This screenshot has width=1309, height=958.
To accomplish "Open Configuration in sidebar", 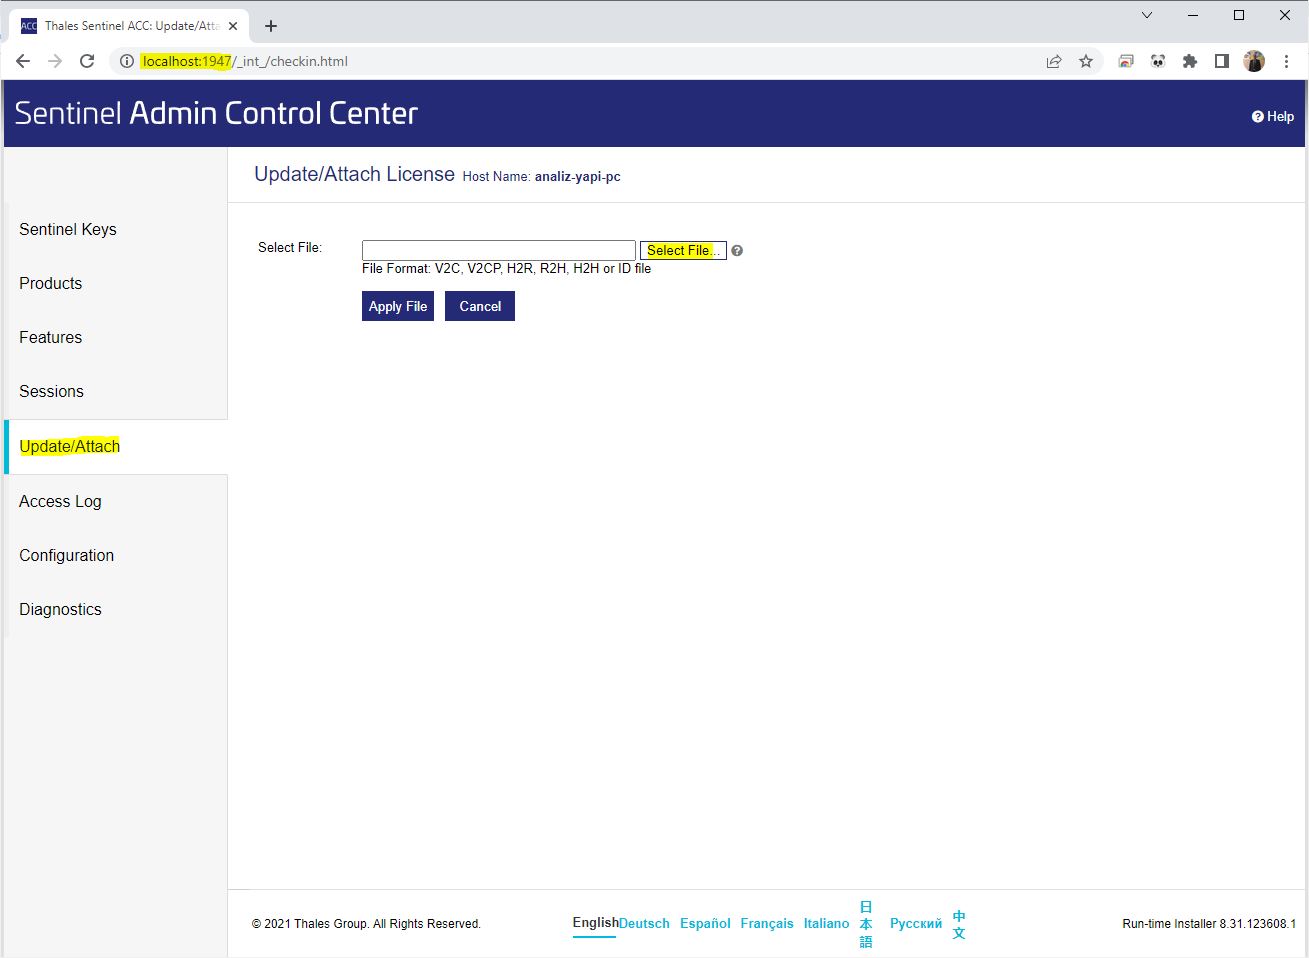I will coord(67,555).
